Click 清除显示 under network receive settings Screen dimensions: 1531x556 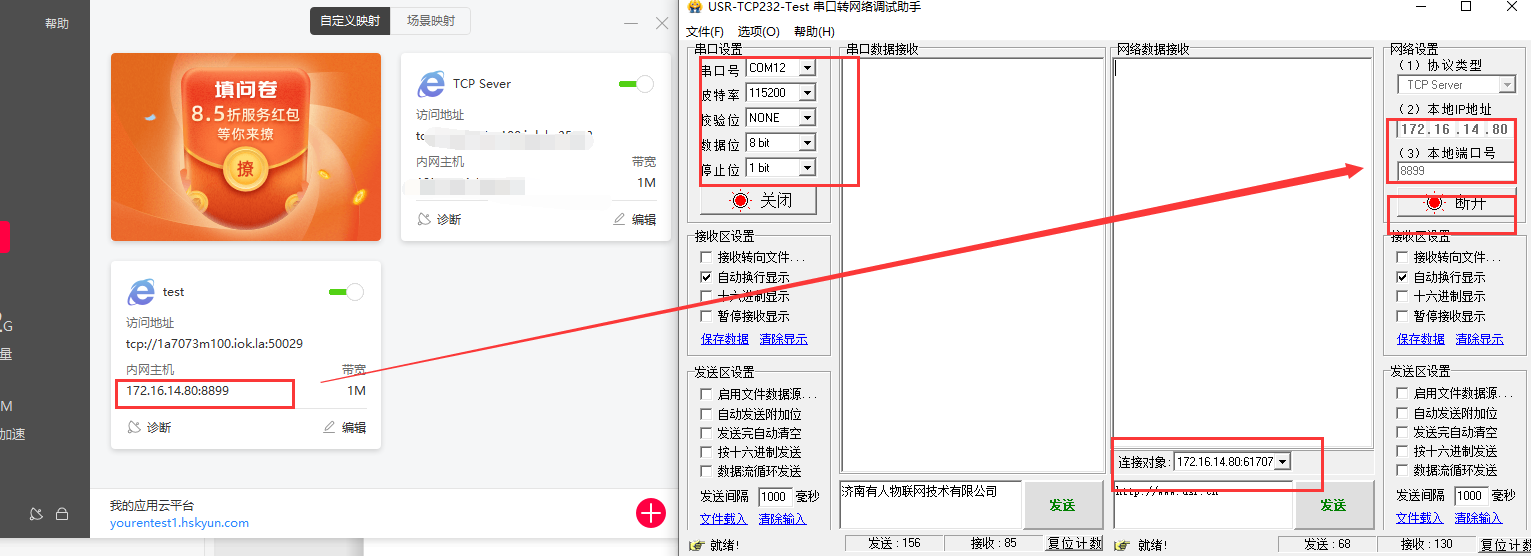click(1479, 339)
